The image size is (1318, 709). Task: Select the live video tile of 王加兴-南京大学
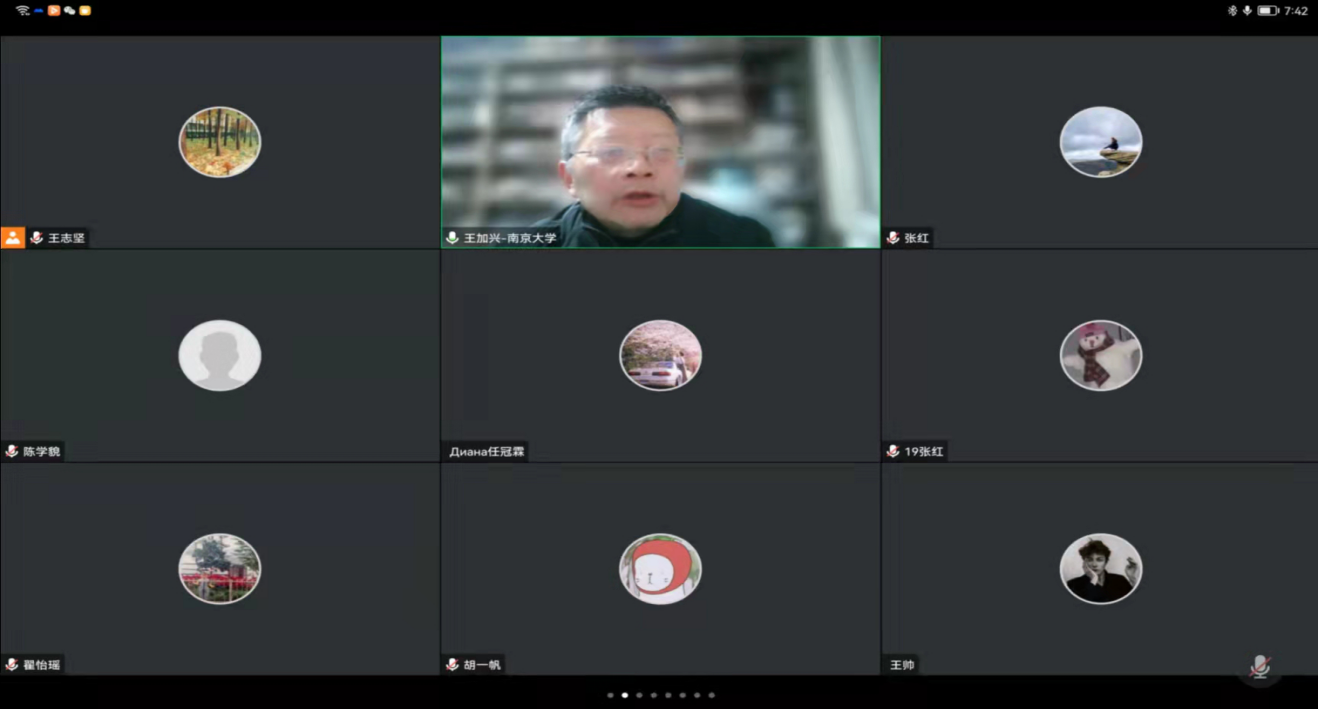click(660, 140)
